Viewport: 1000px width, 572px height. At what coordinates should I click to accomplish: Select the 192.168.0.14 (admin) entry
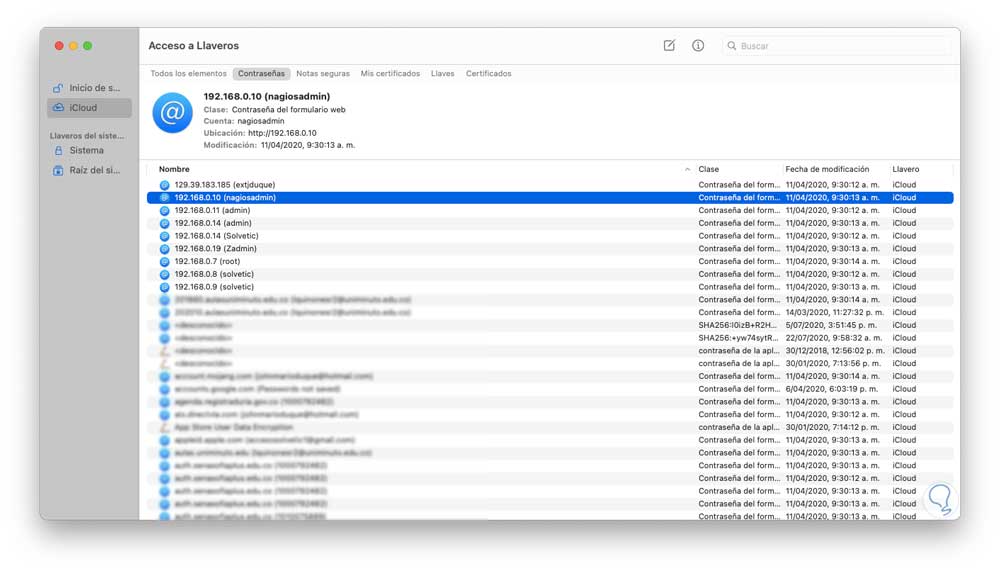(550, 223)
